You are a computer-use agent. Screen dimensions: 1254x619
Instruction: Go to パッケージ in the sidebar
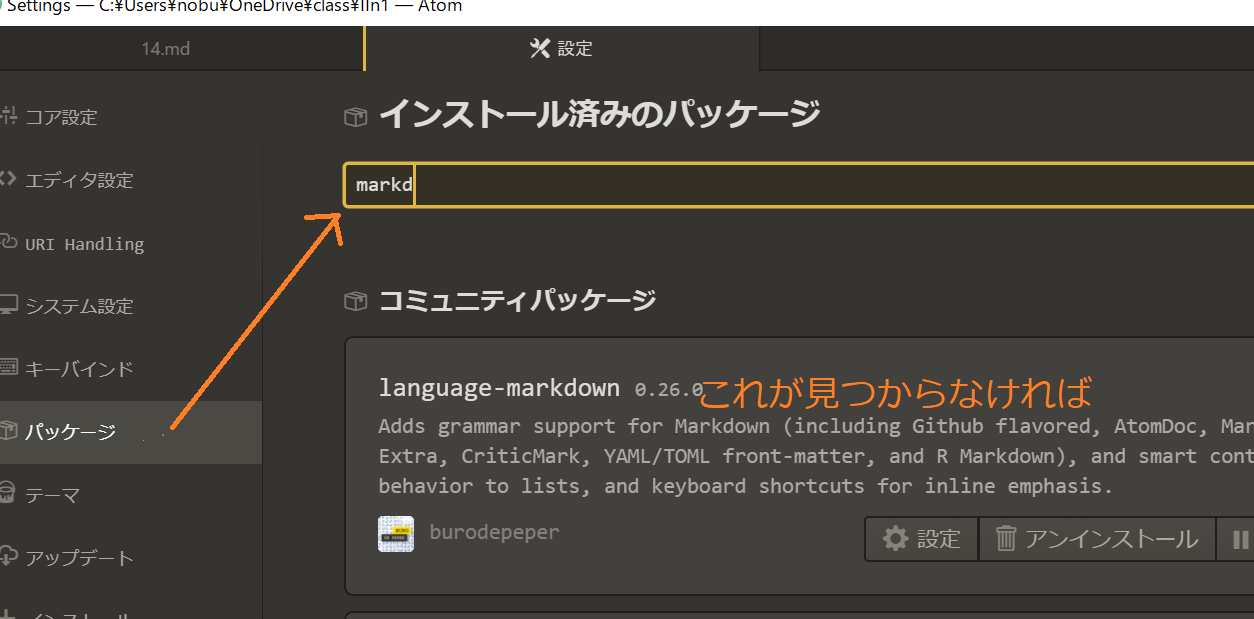click(x=70, y=432)
